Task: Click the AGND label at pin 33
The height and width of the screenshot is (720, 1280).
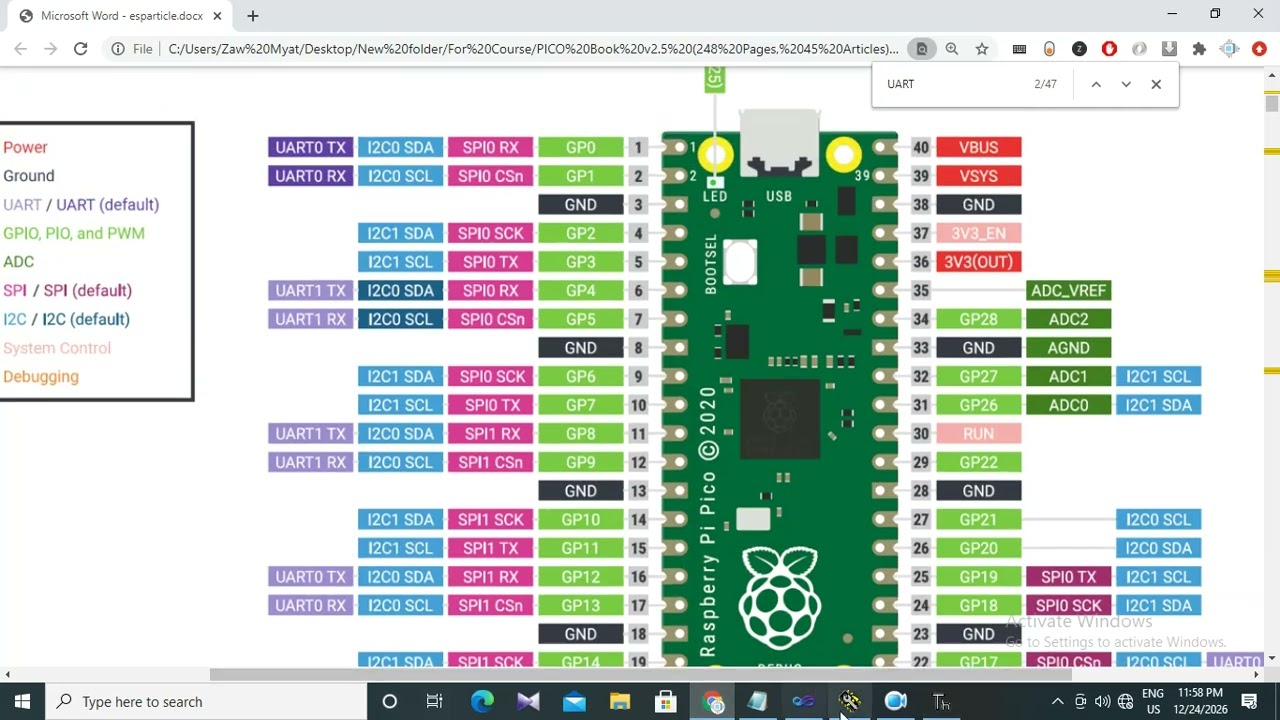Action: point(1068,348)
